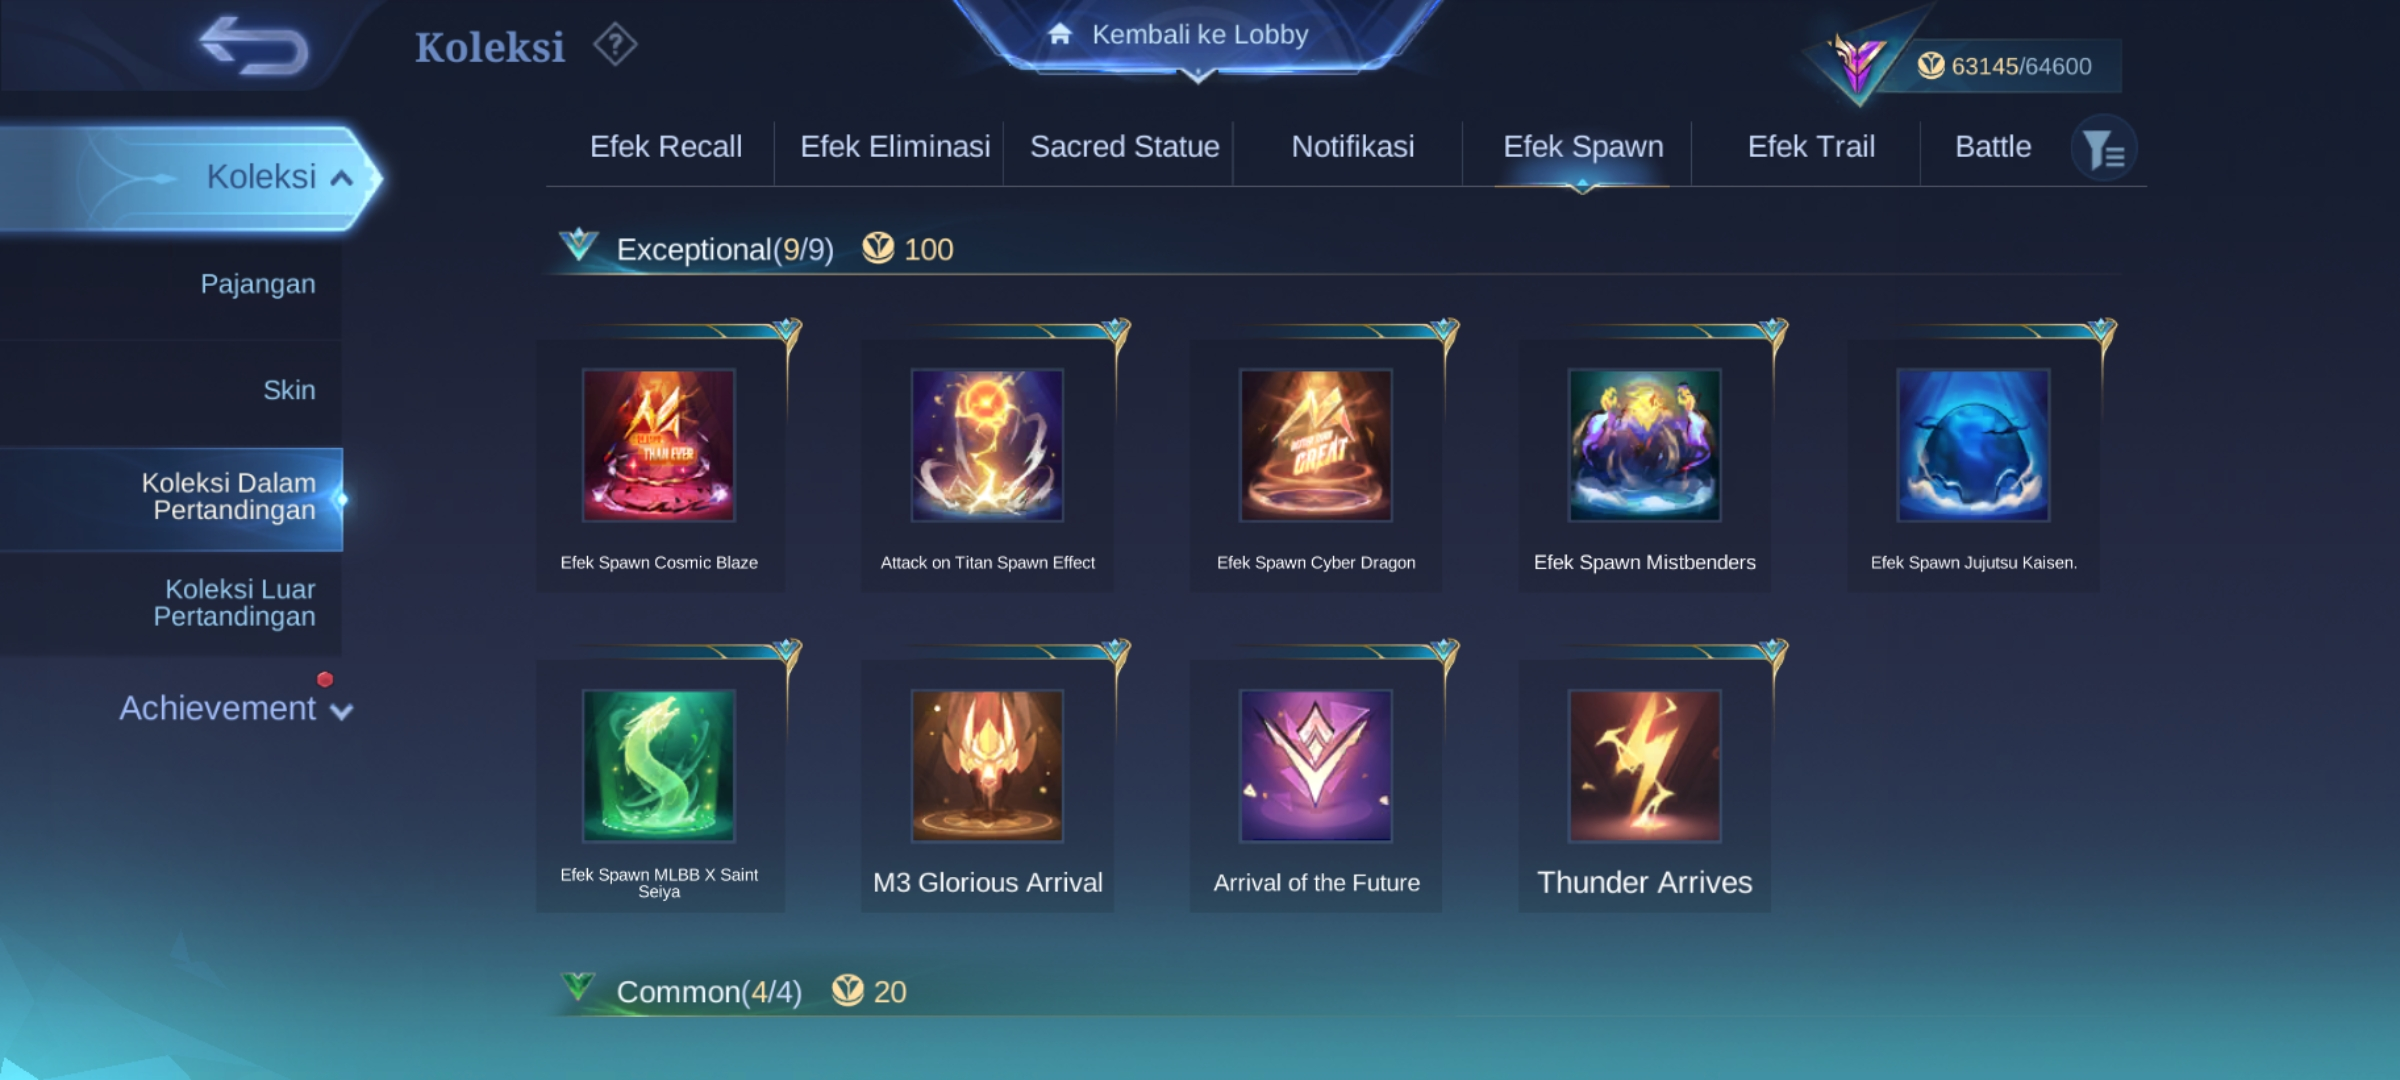Select the M3 Glorious Arrival icon

coord(987,765)
